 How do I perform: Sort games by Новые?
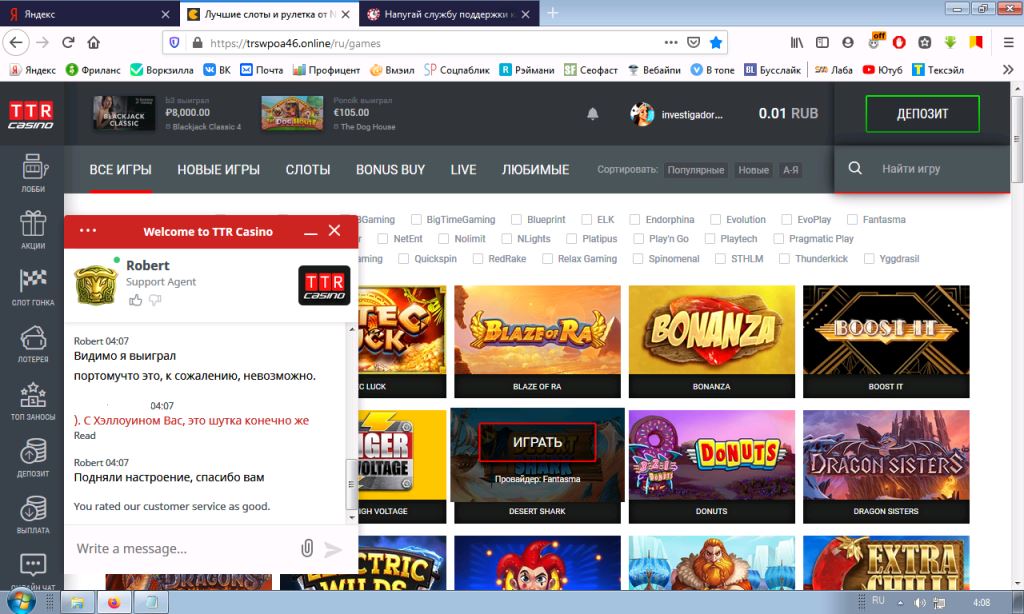[753, 170]
